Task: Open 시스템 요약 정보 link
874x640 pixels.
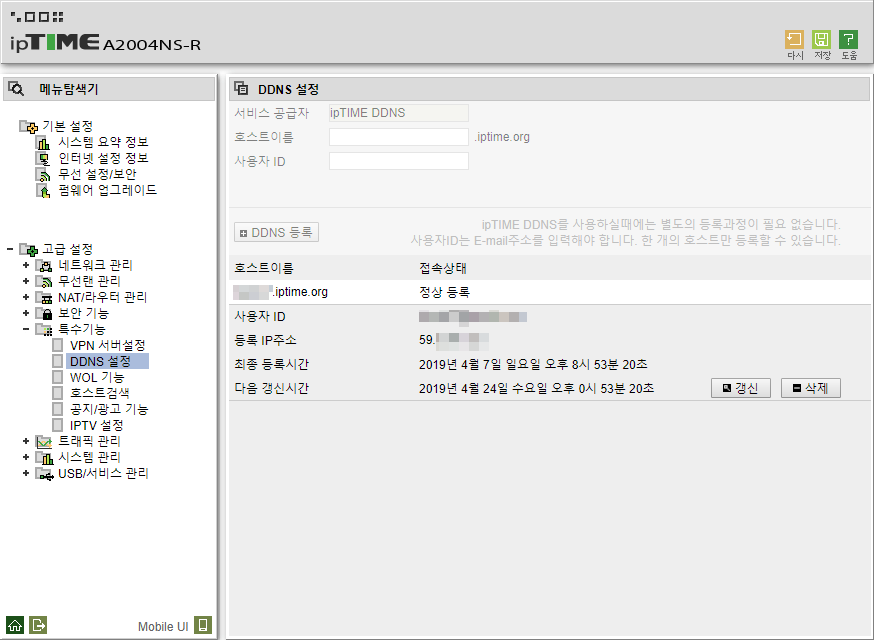Action: tap(104, 142)
